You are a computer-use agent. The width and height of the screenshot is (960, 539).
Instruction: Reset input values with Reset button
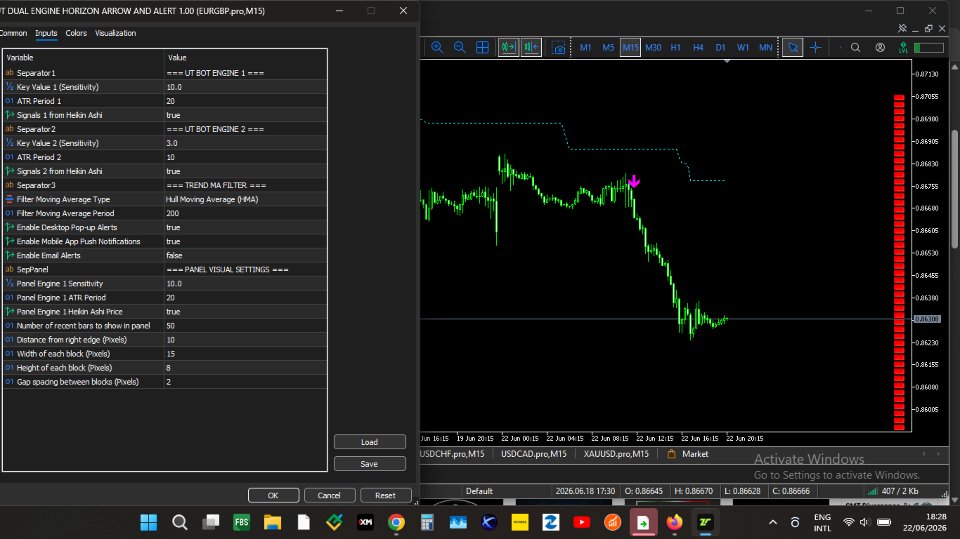click(385, 495)
